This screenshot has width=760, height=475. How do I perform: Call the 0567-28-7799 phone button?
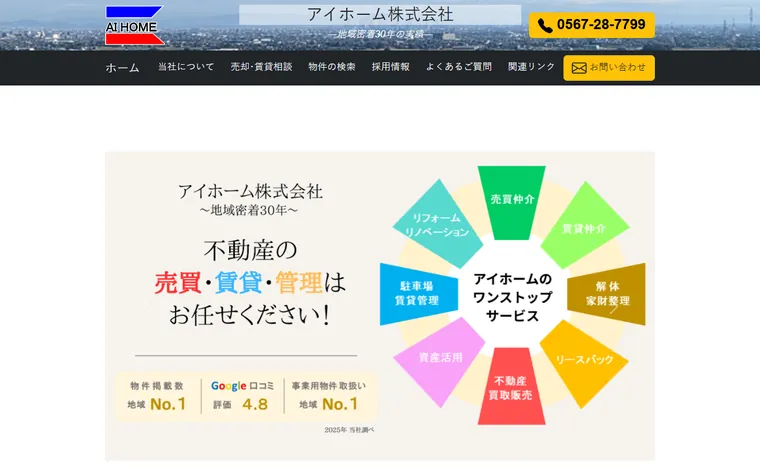click(591, 25)
